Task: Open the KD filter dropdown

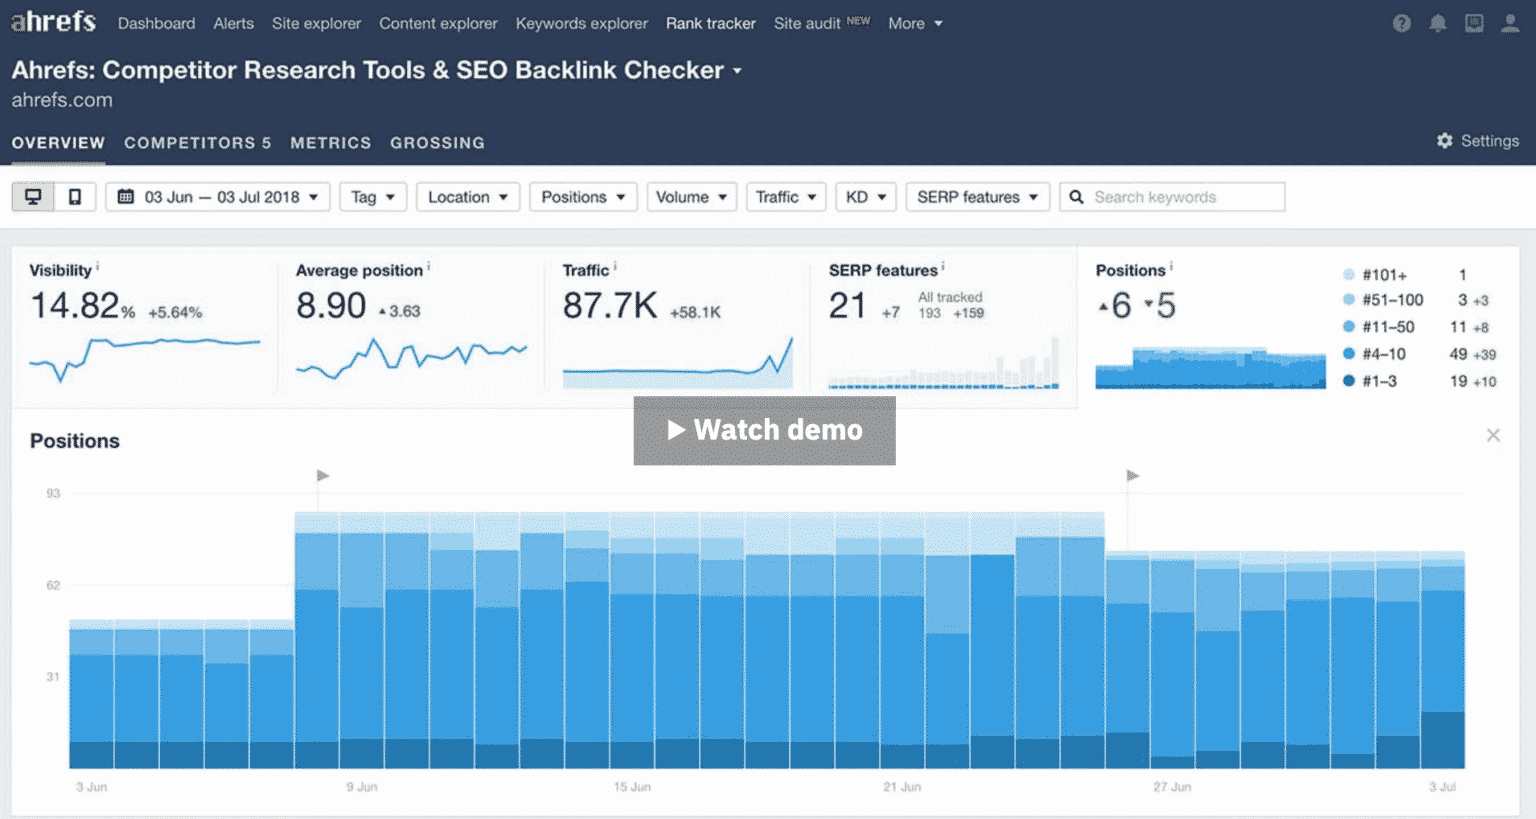Action: tap(864, 196)
